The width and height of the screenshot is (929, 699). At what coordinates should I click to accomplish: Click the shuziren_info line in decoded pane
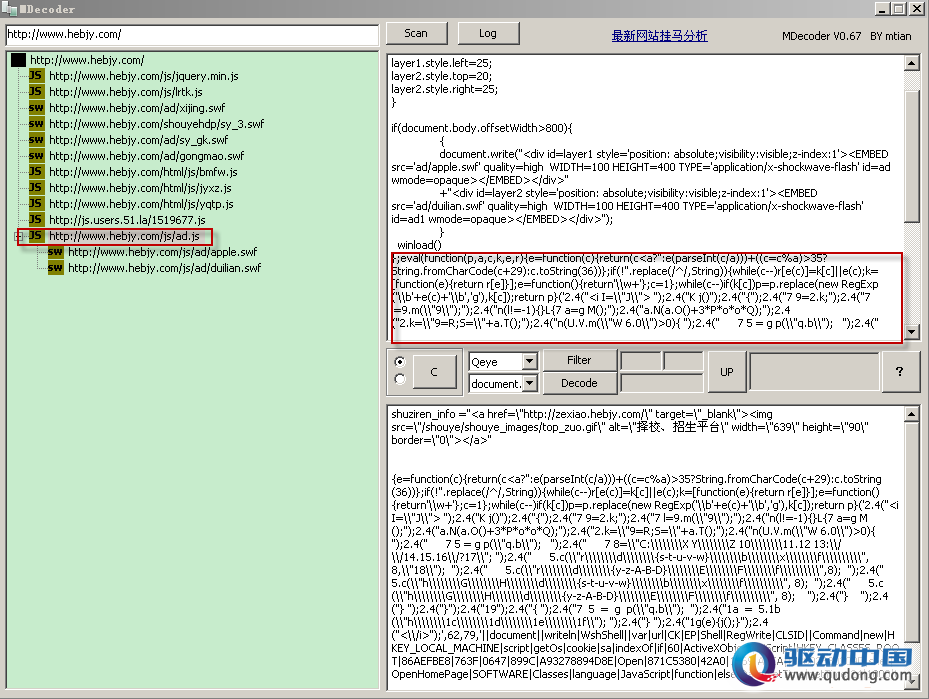coord(582,414)
